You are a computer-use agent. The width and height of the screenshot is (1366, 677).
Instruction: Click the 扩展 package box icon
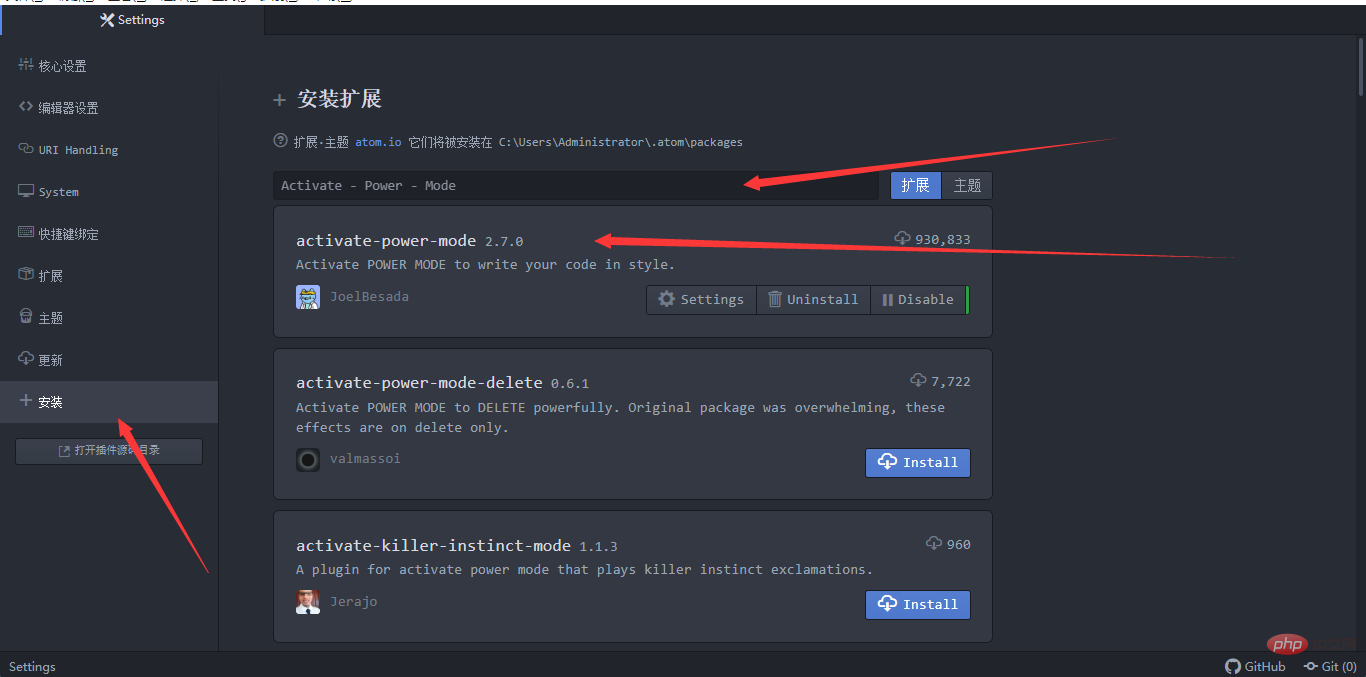click(x=26, y=275)
